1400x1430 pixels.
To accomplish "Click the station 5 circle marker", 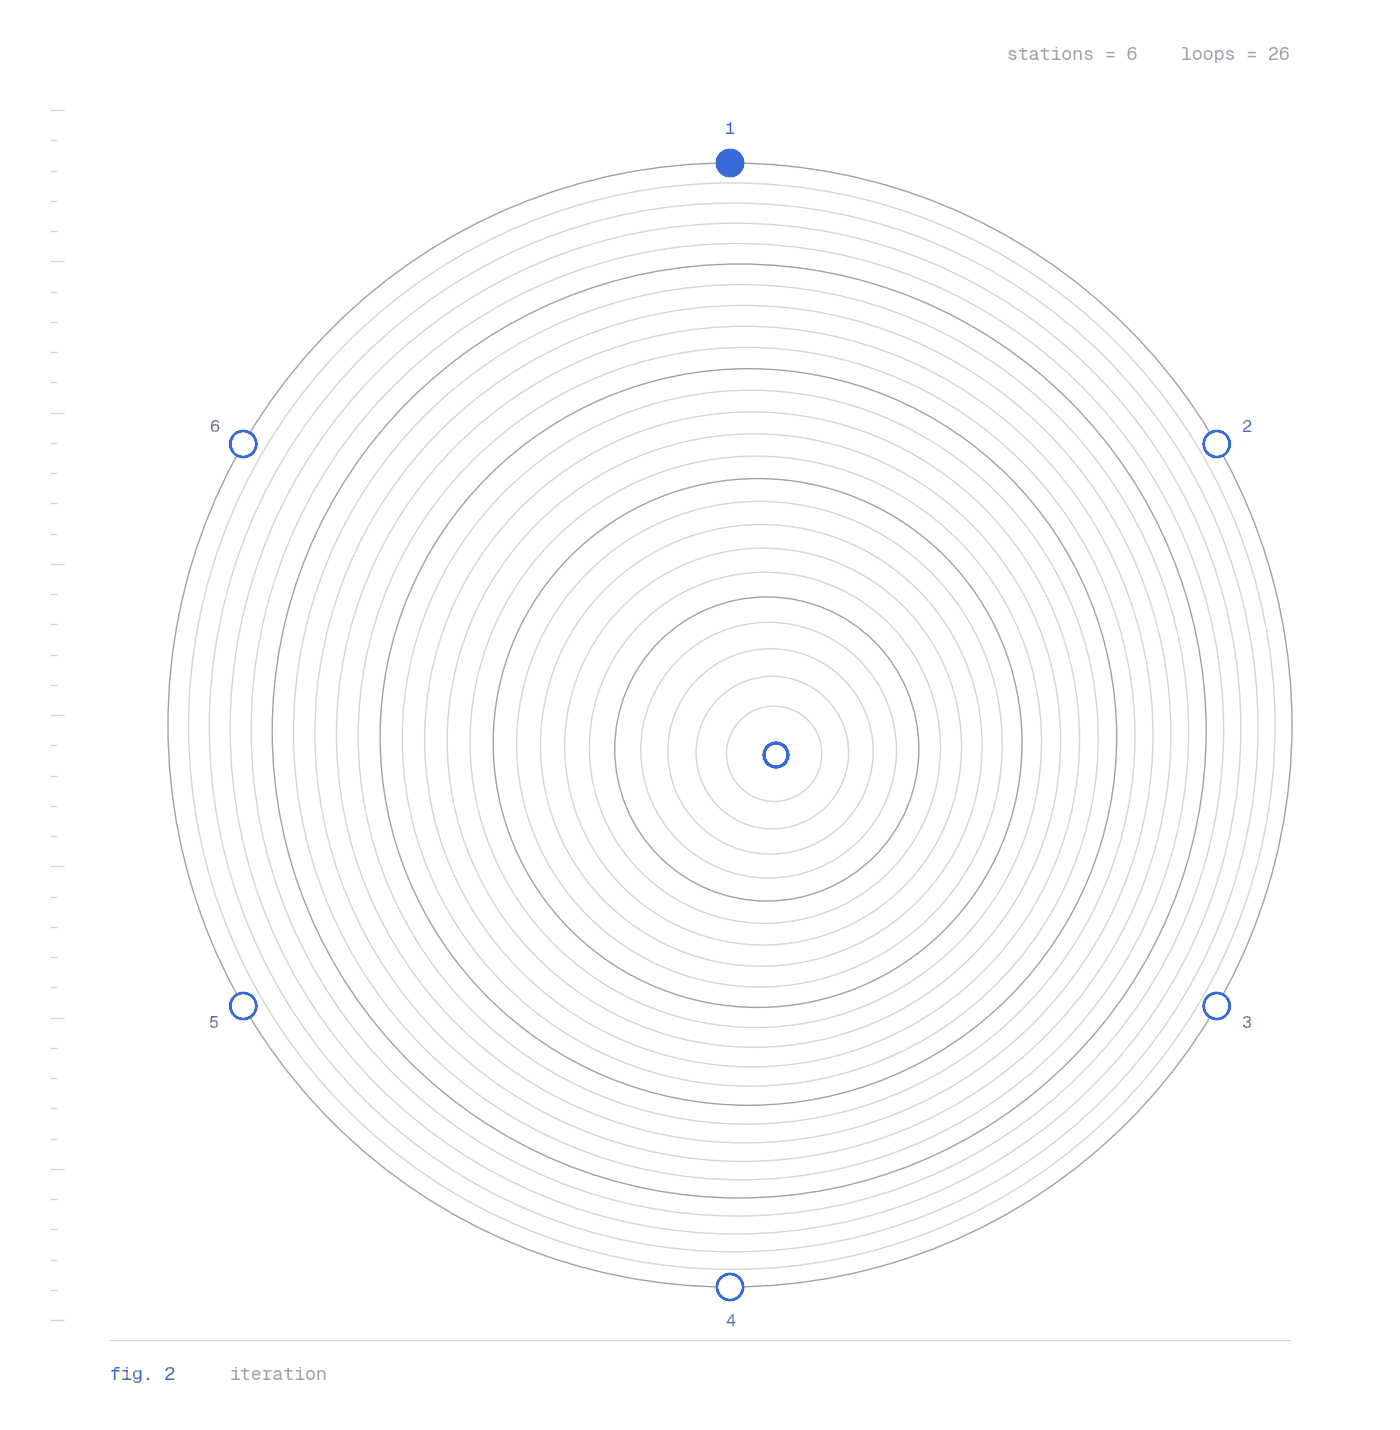I will click(x=243, y=1006).
